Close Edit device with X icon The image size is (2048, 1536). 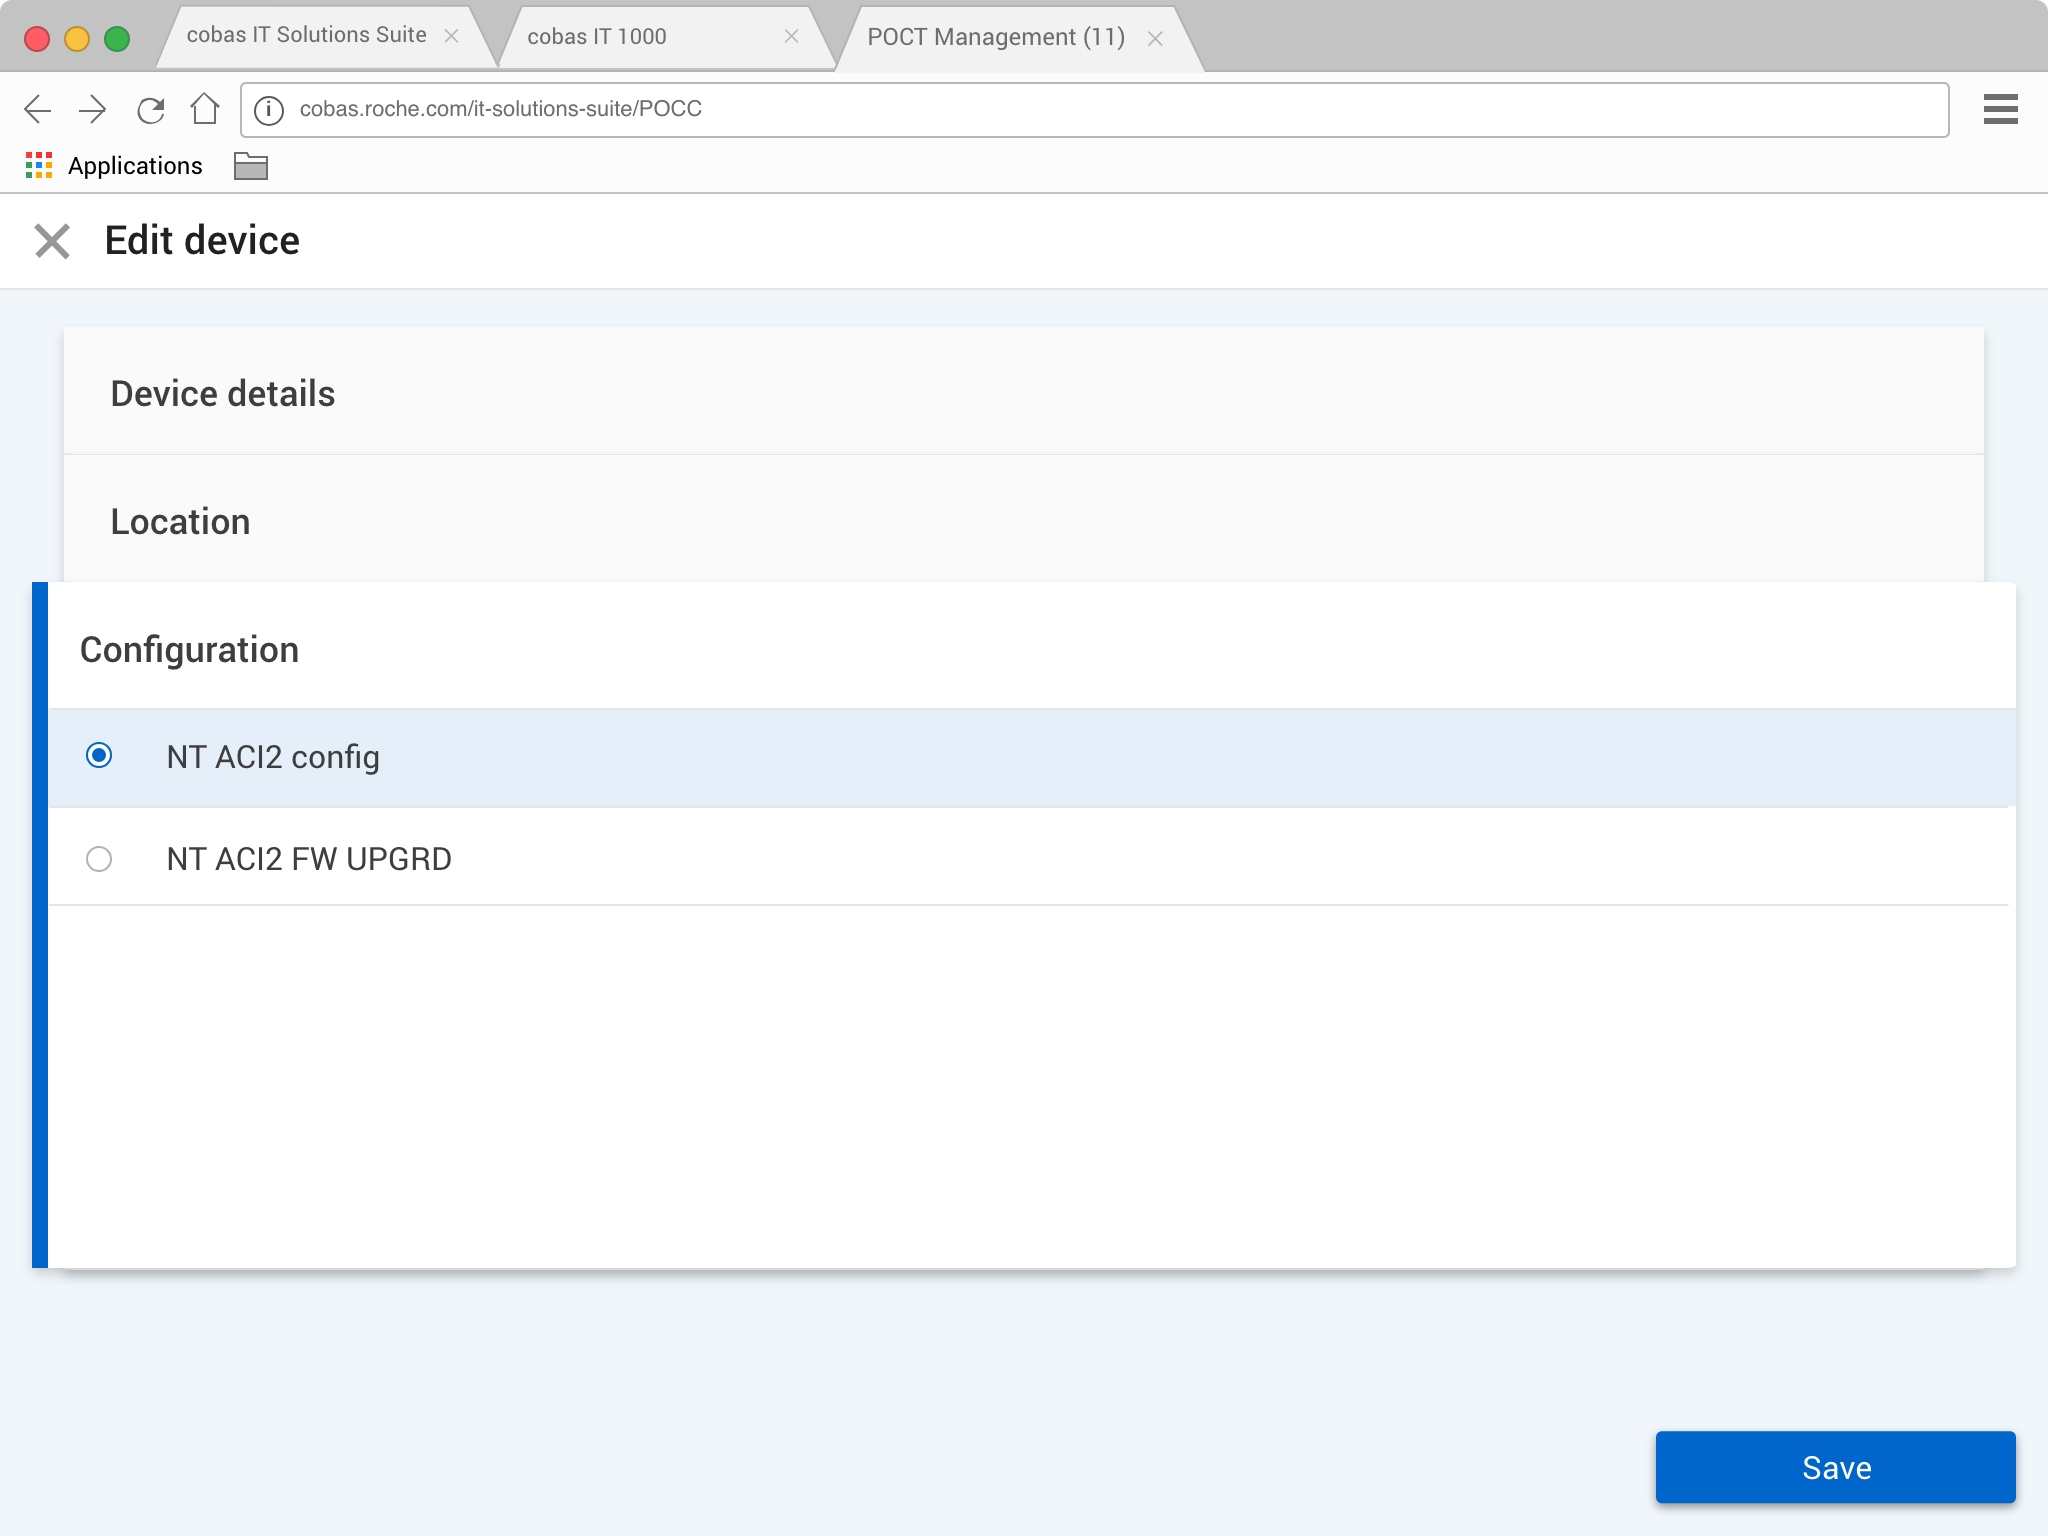pos(52,241)
